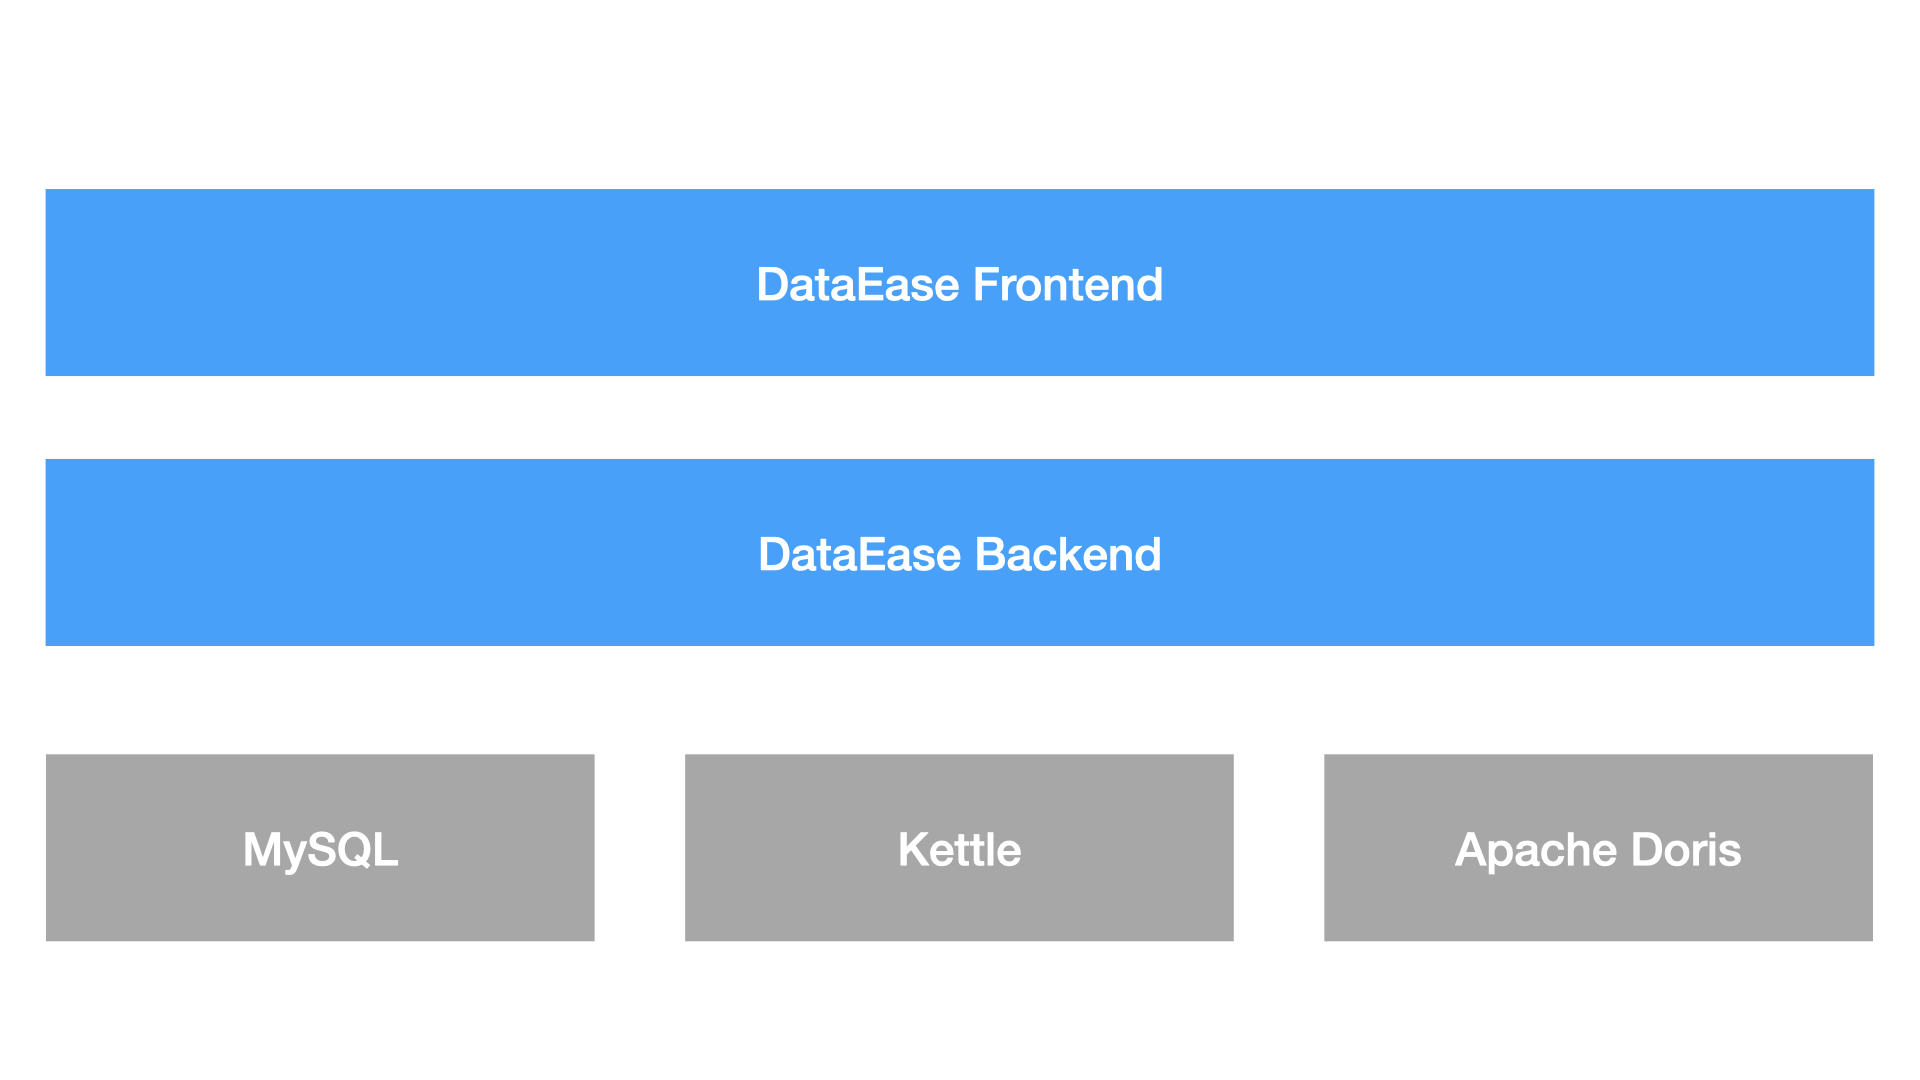Click the word "Doris" in the gray box
The height and width of the screenshot is (1080, 1920).
click(x=1686, y=850)
